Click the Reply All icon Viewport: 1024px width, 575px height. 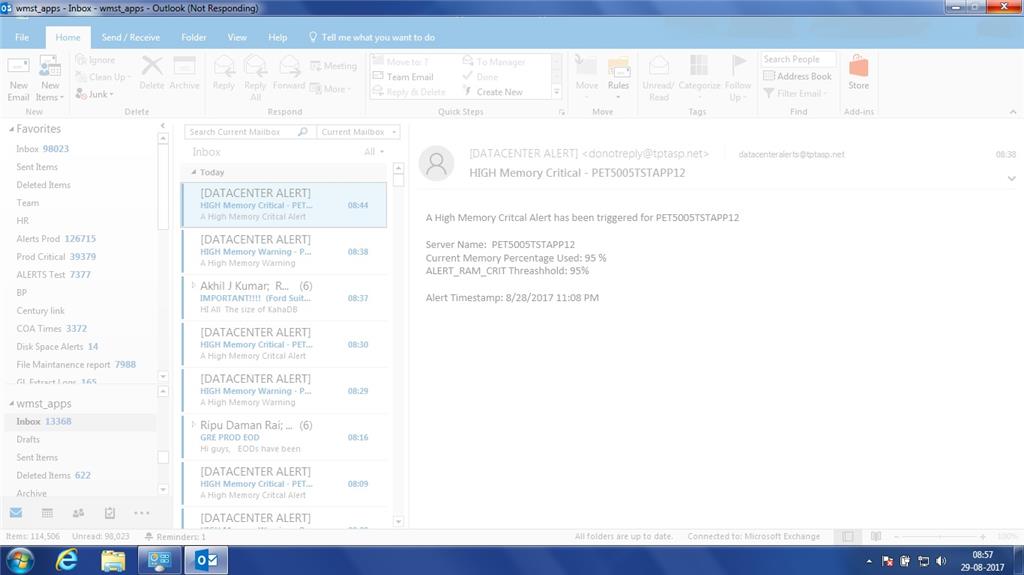[255, 66]
